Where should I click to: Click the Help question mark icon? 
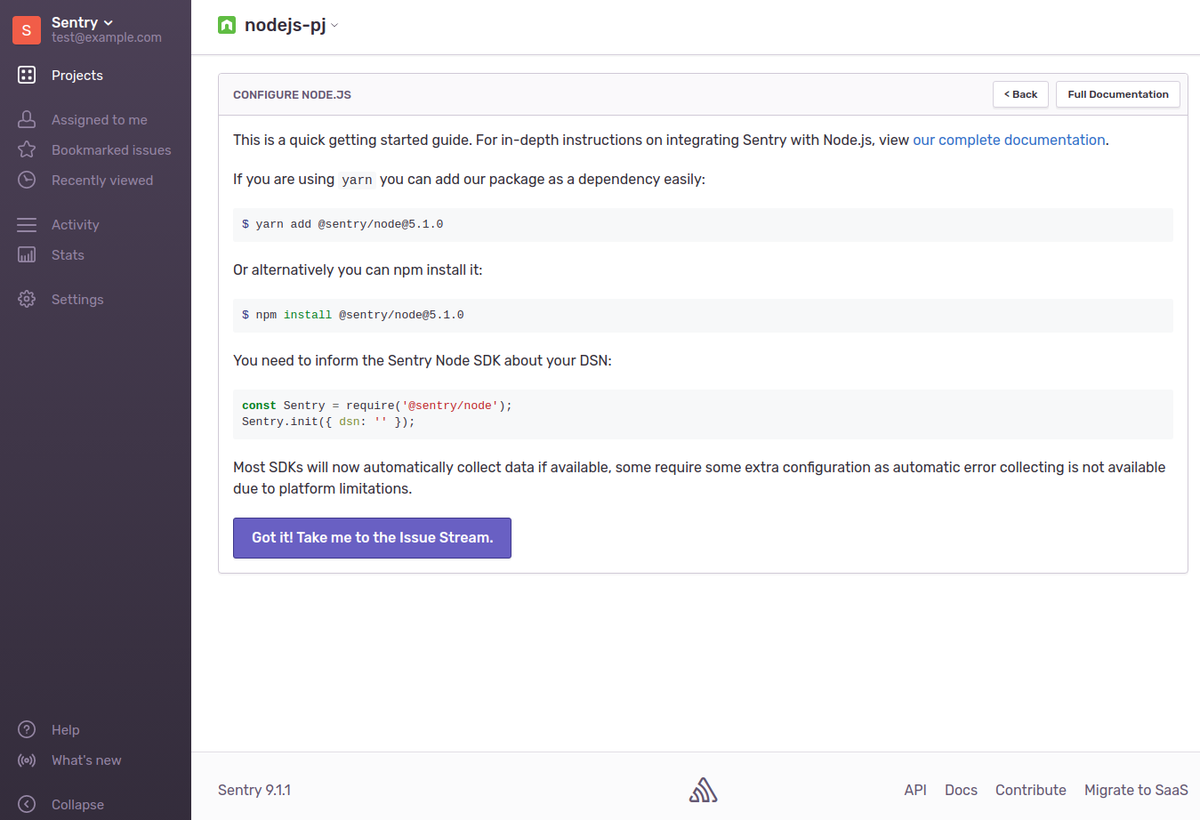click(x=27, y=730)
